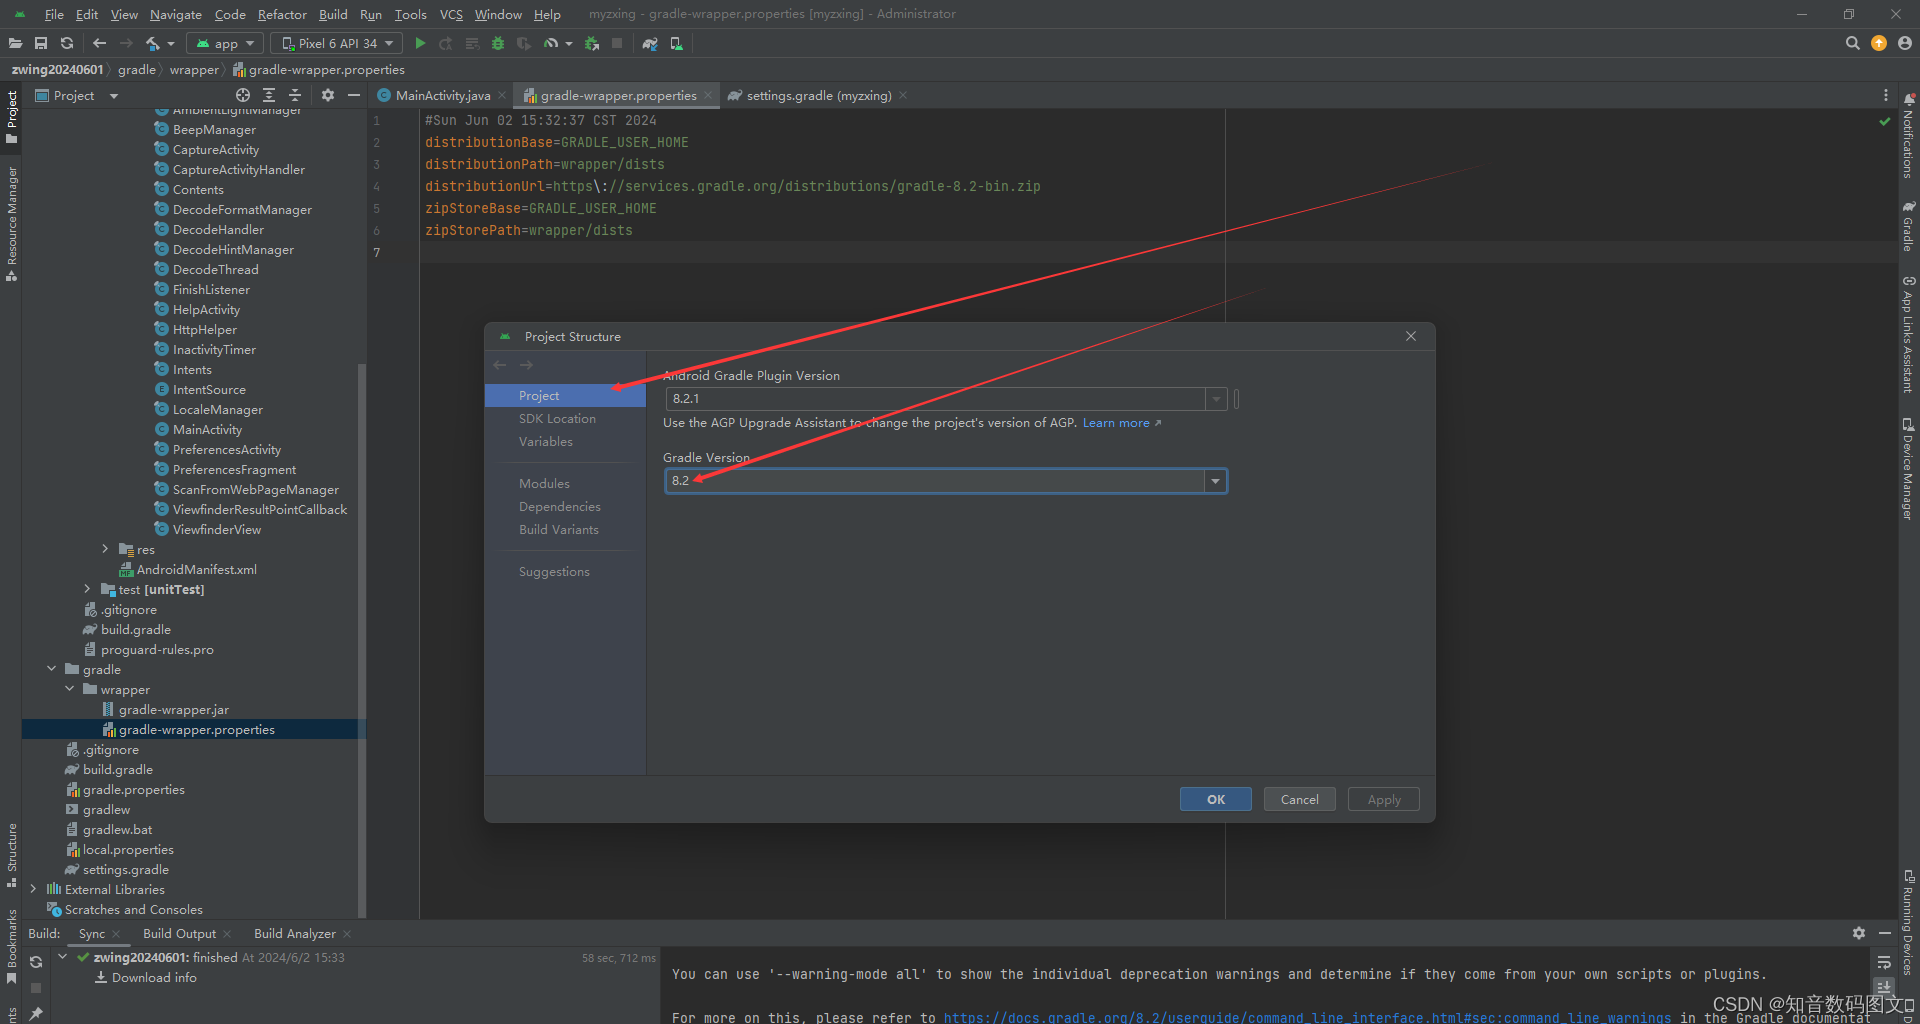Click the account avatar icon in toolbar
This screenshot has width=1920, height=1024.
click(x=1905, y=43)
